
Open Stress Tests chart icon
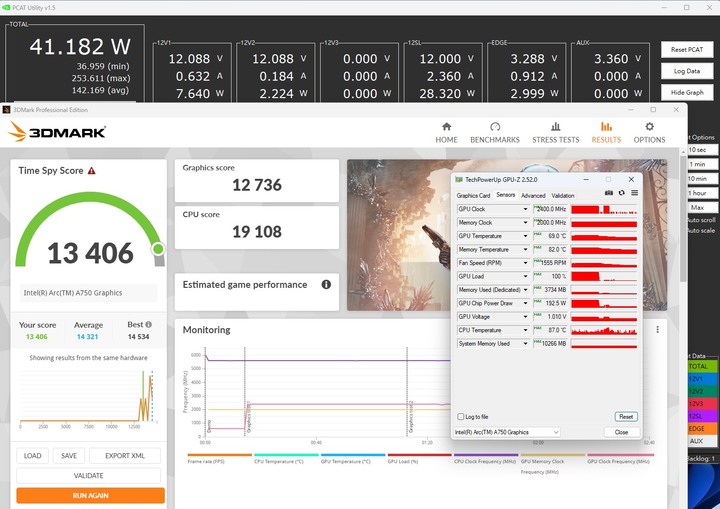tap(556, 127)
